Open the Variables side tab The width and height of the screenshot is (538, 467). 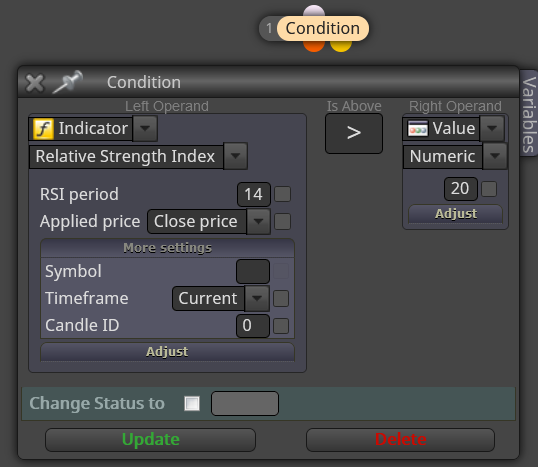pyautogui.click(x=528, y=113)
